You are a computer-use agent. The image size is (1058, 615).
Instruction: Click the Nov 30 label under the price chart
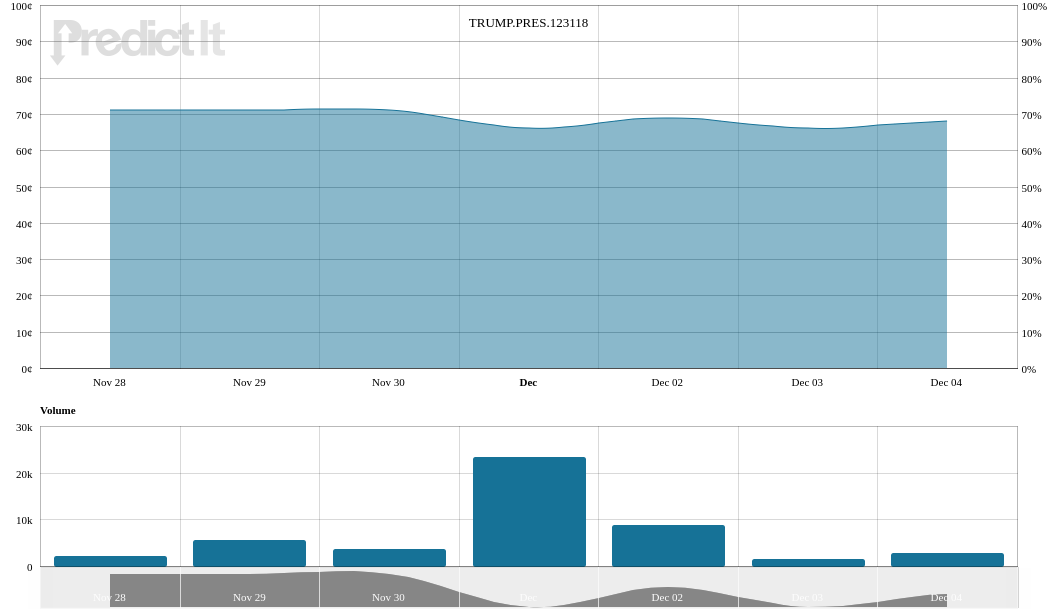coord(388,382)
